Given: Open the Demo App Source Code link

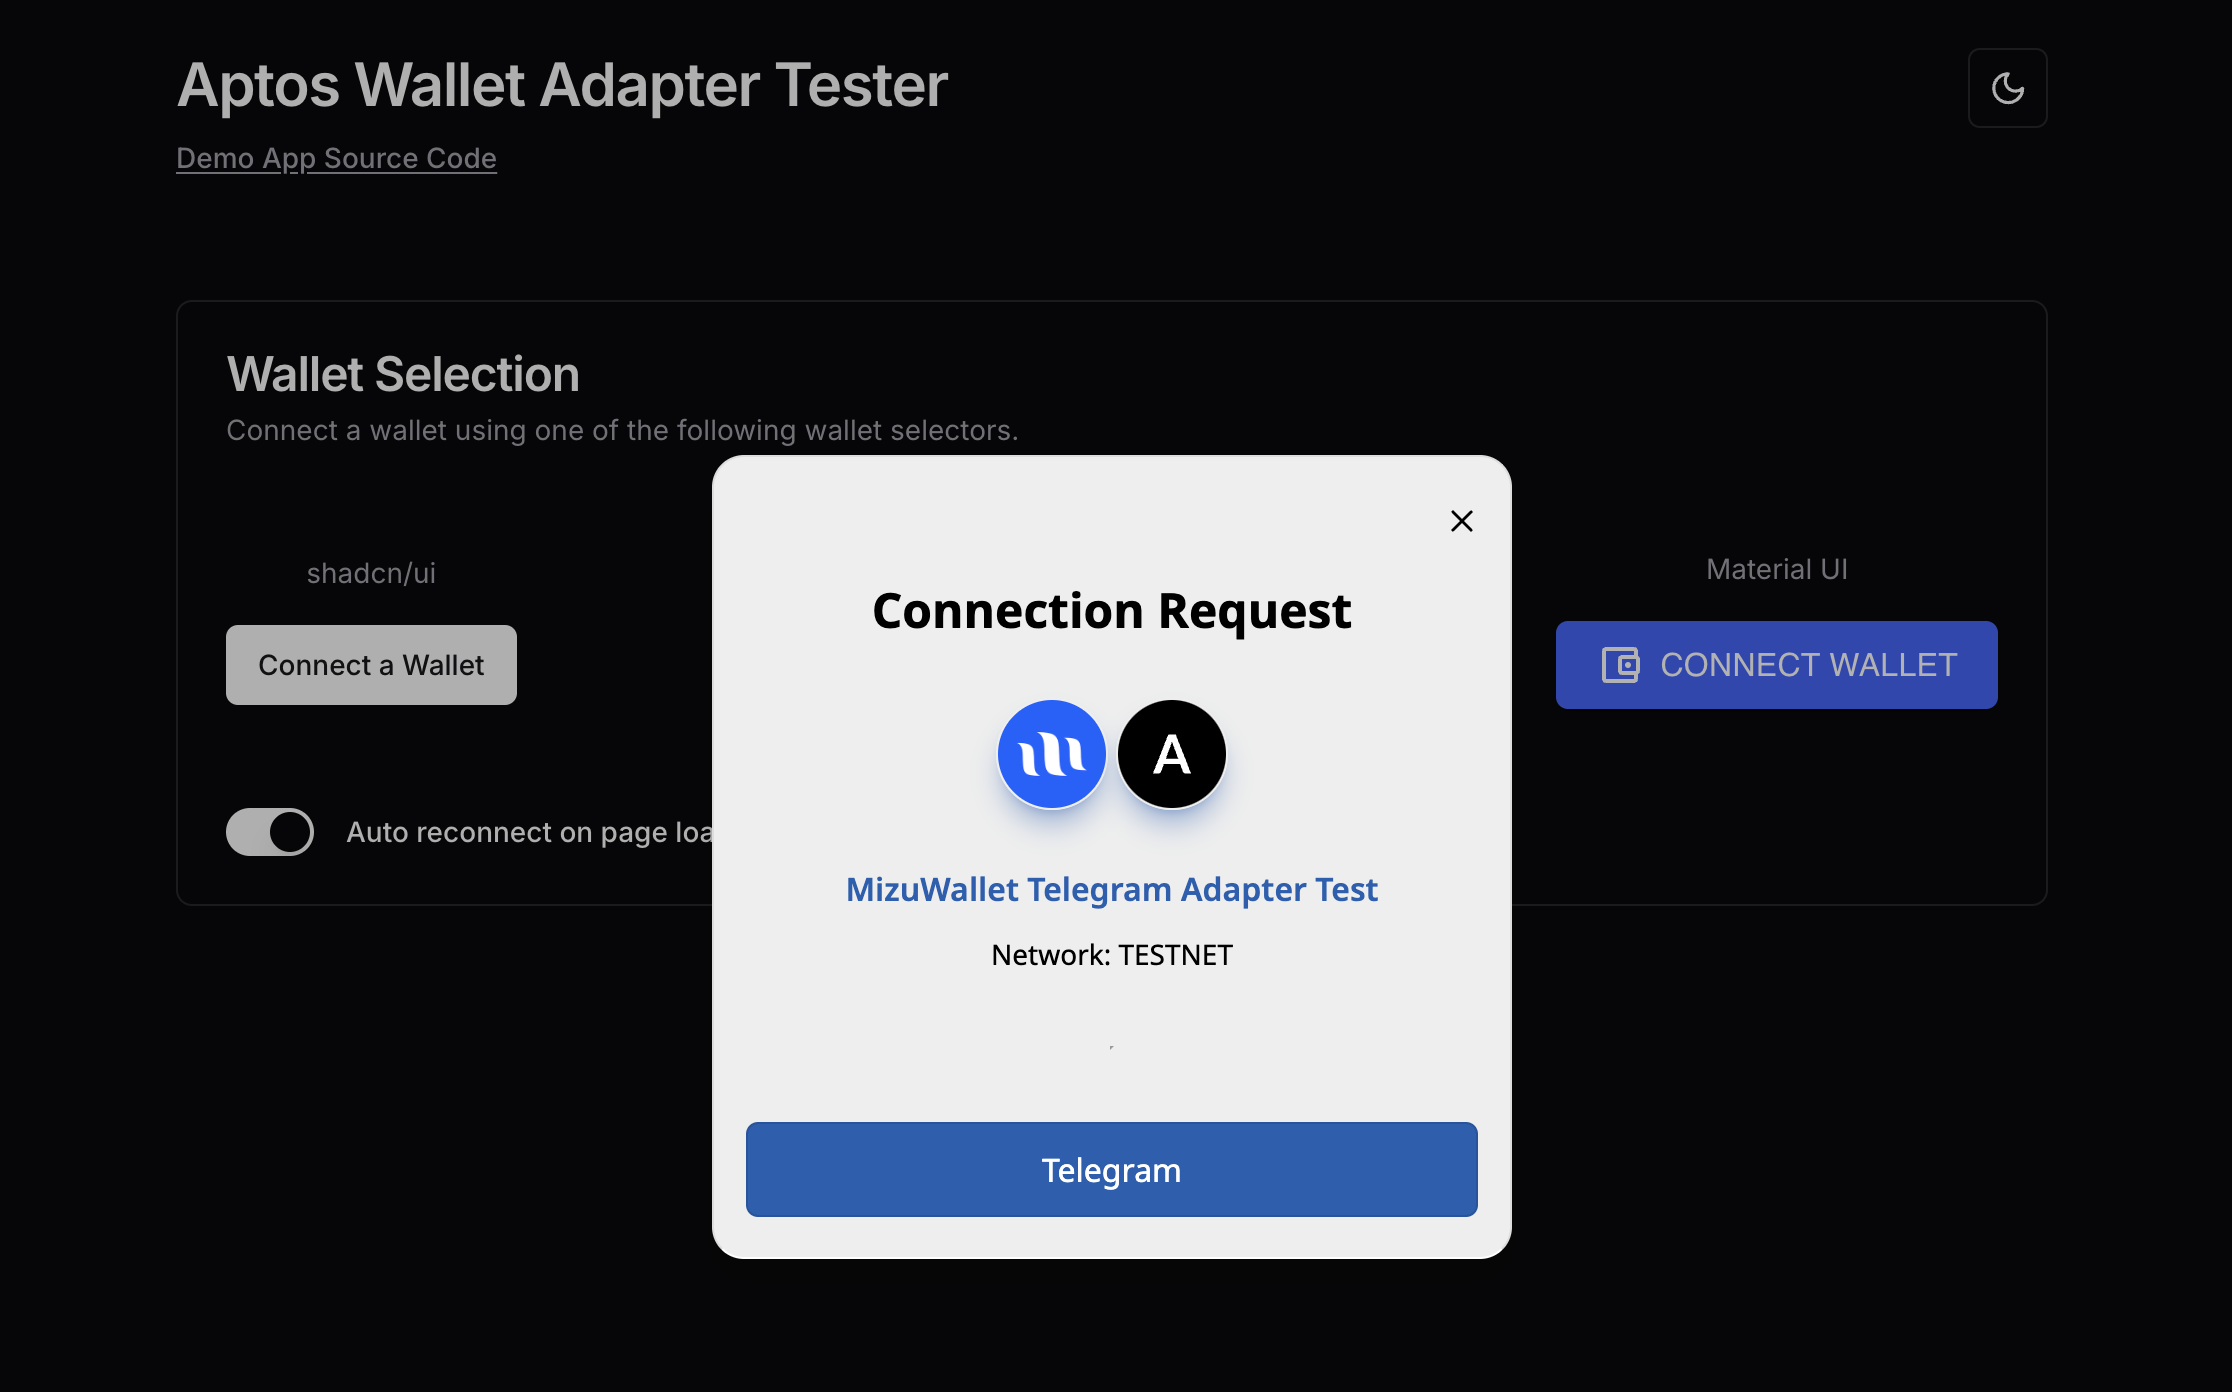Looking at the screenshot, I should click(336, 158).
